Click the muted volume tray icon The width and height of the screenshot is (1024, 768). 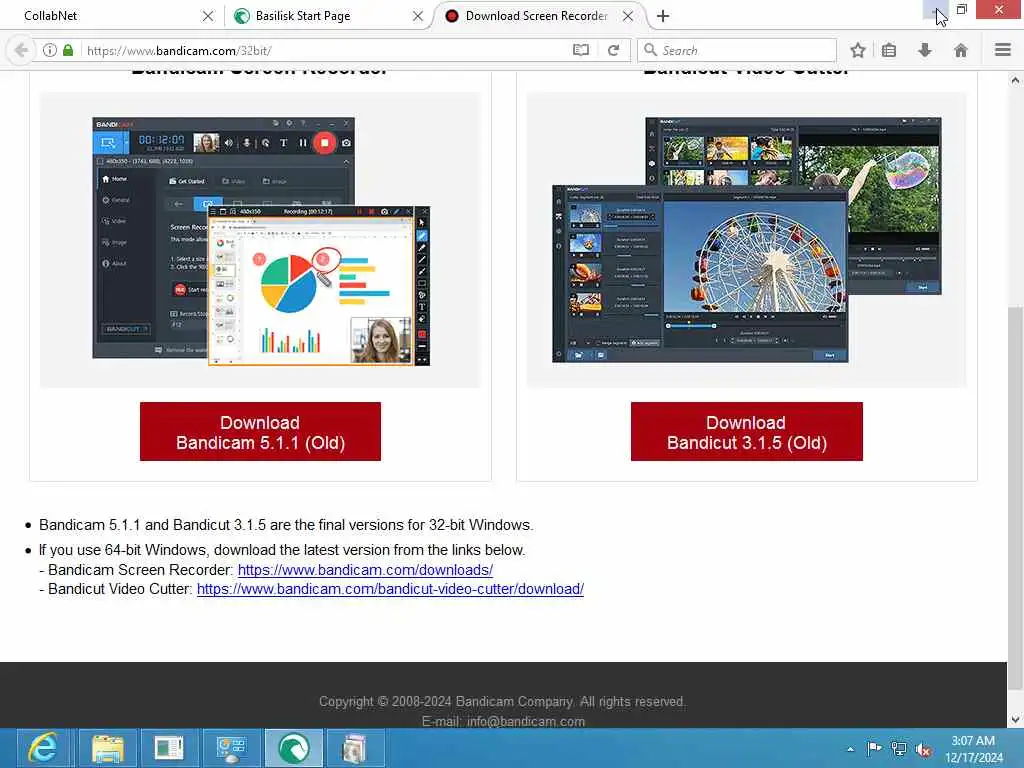click(x=923, y=750)
